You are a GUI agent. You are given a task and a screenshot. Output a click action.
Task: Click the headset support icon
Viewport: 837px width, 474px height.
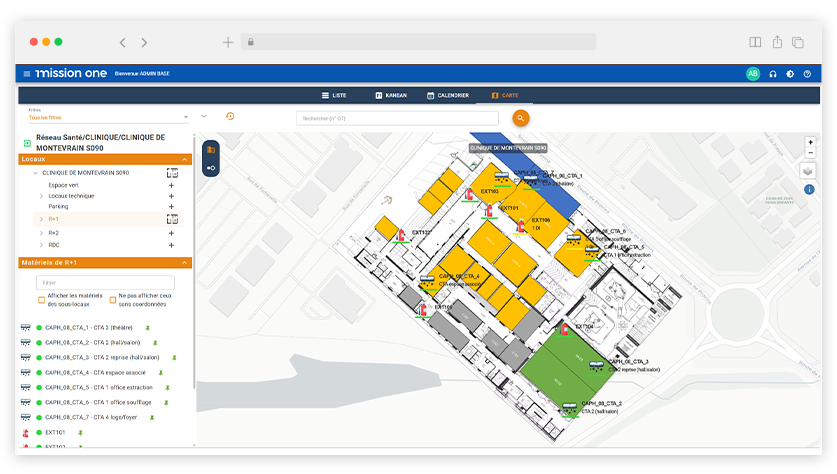(x=772, y=74)
